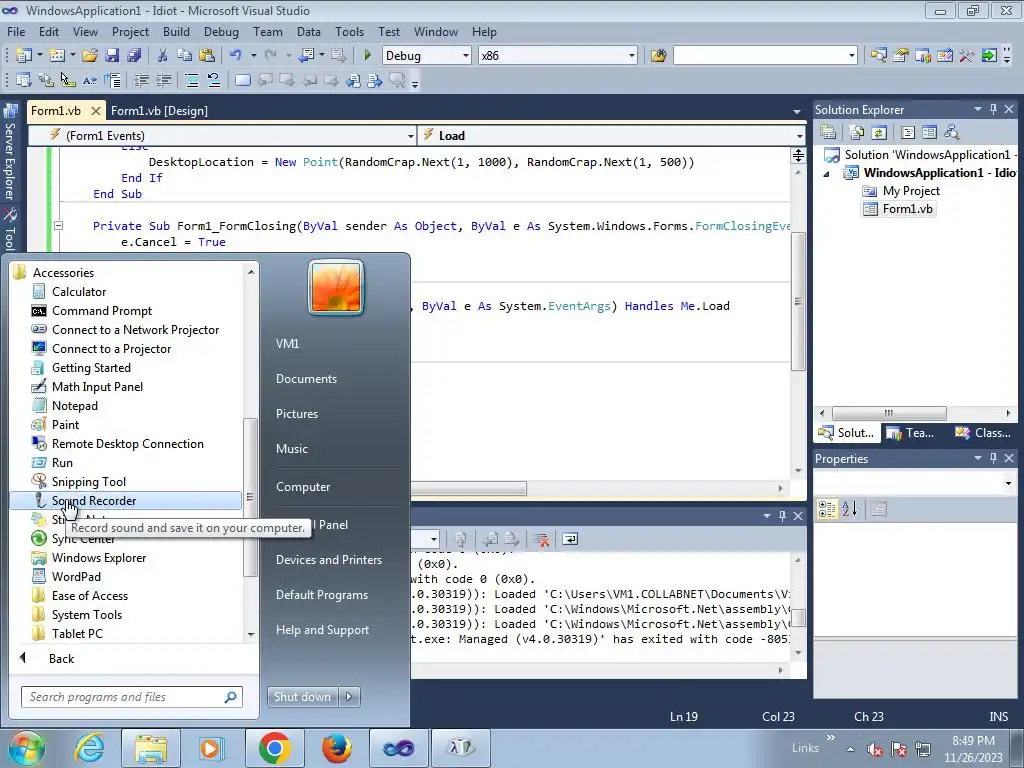The width and height of the screenshot is (1024, 768).
Task: Click the user account picture thumbnail
Action: coord(336,287)
